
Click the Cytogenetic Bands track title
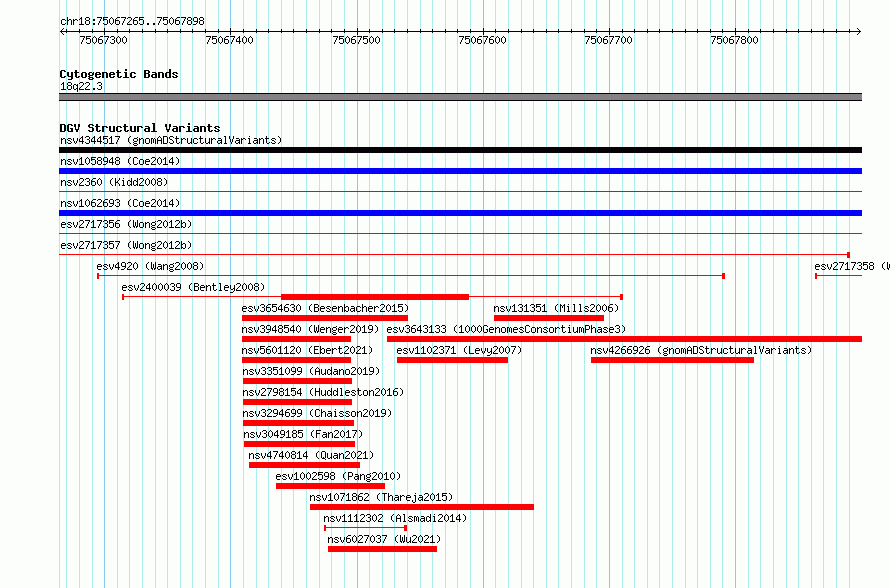(119, 74)
